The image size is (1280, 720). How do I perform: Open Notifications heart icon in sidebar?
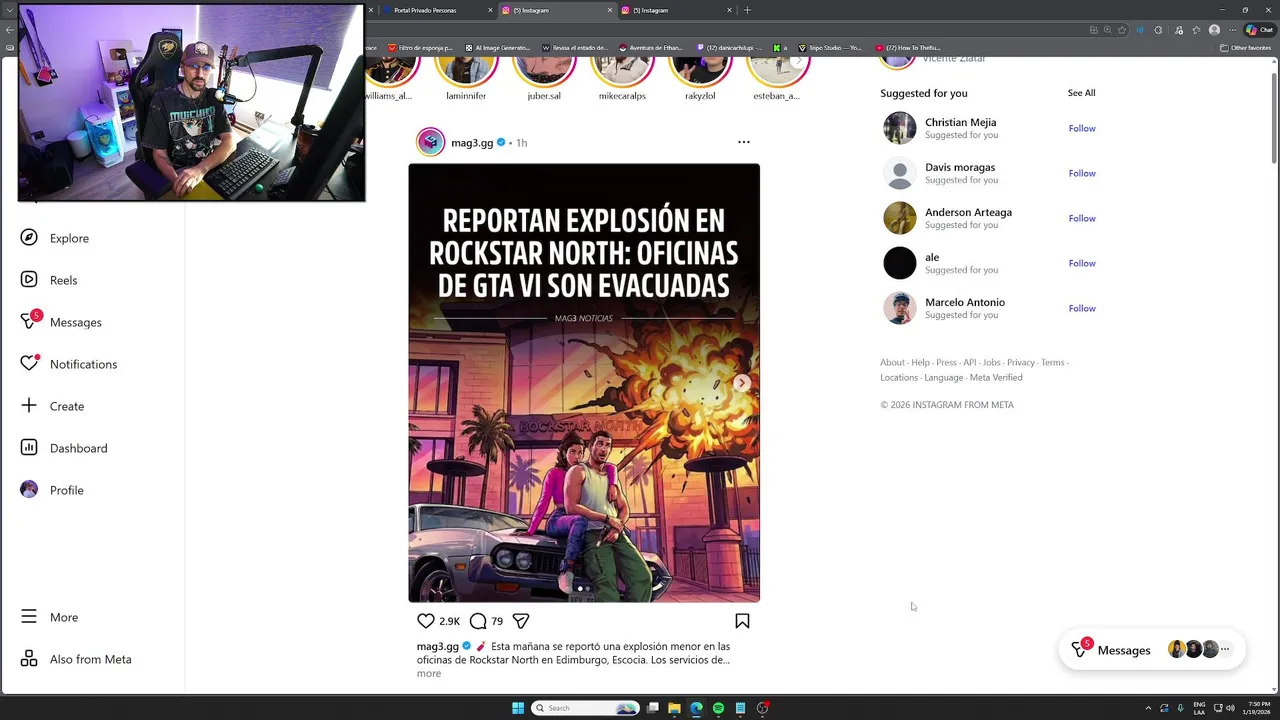coord(29,364)
